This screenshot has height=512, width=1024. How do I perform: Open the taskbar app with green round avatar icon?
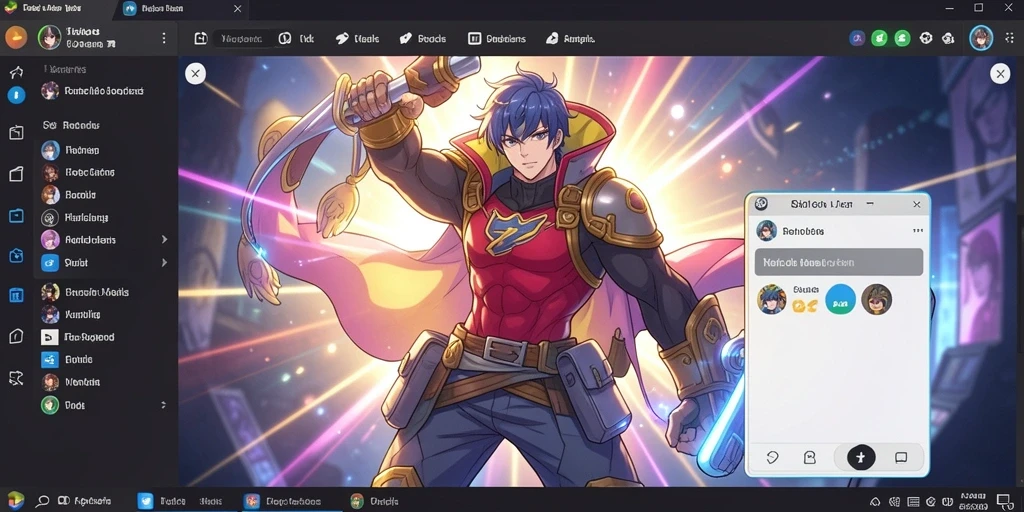357,501
